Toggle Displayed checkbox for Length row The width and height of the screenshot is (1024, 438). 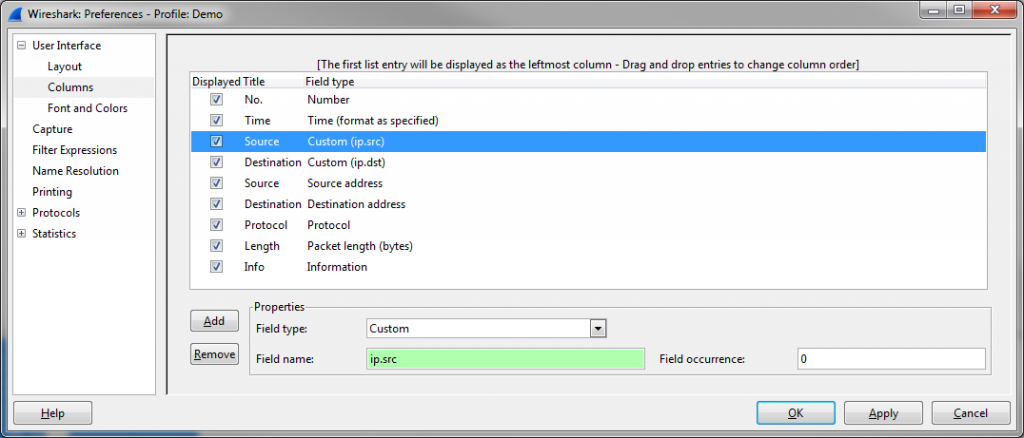(x=217, y=246)
